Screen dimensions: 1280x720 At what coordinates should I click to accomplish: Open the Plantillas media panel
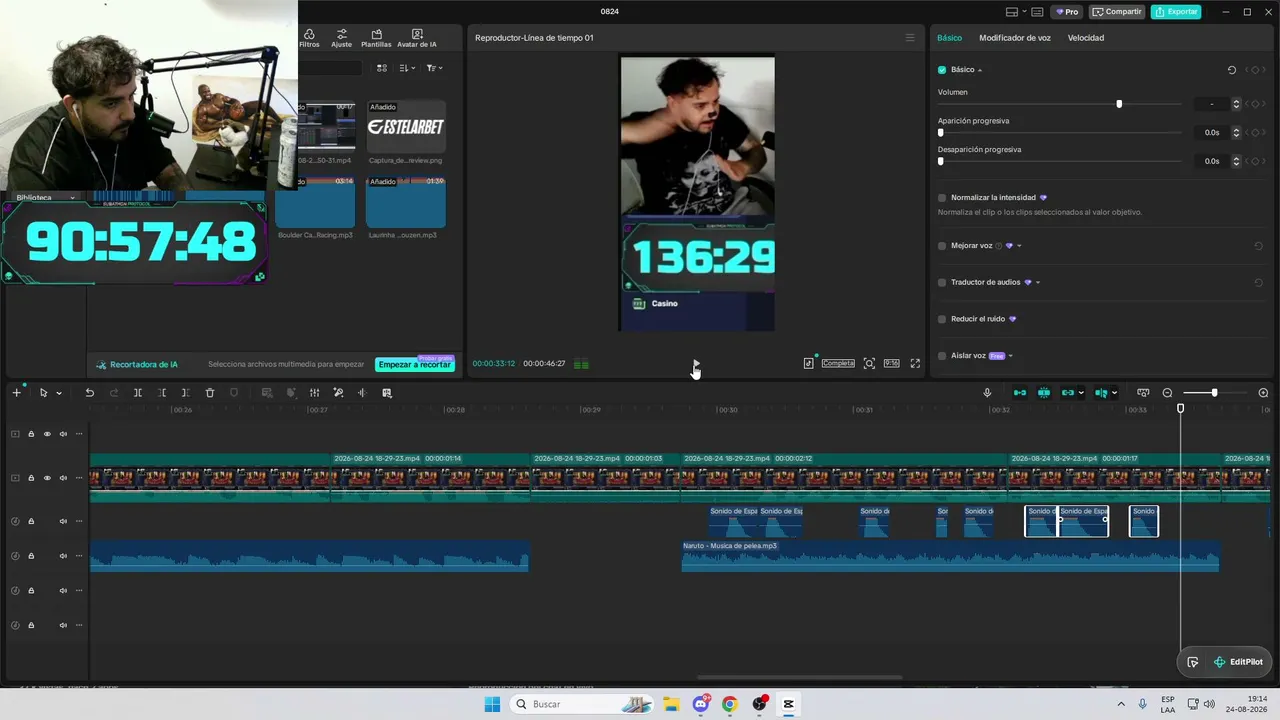click(x=376, y=38)
